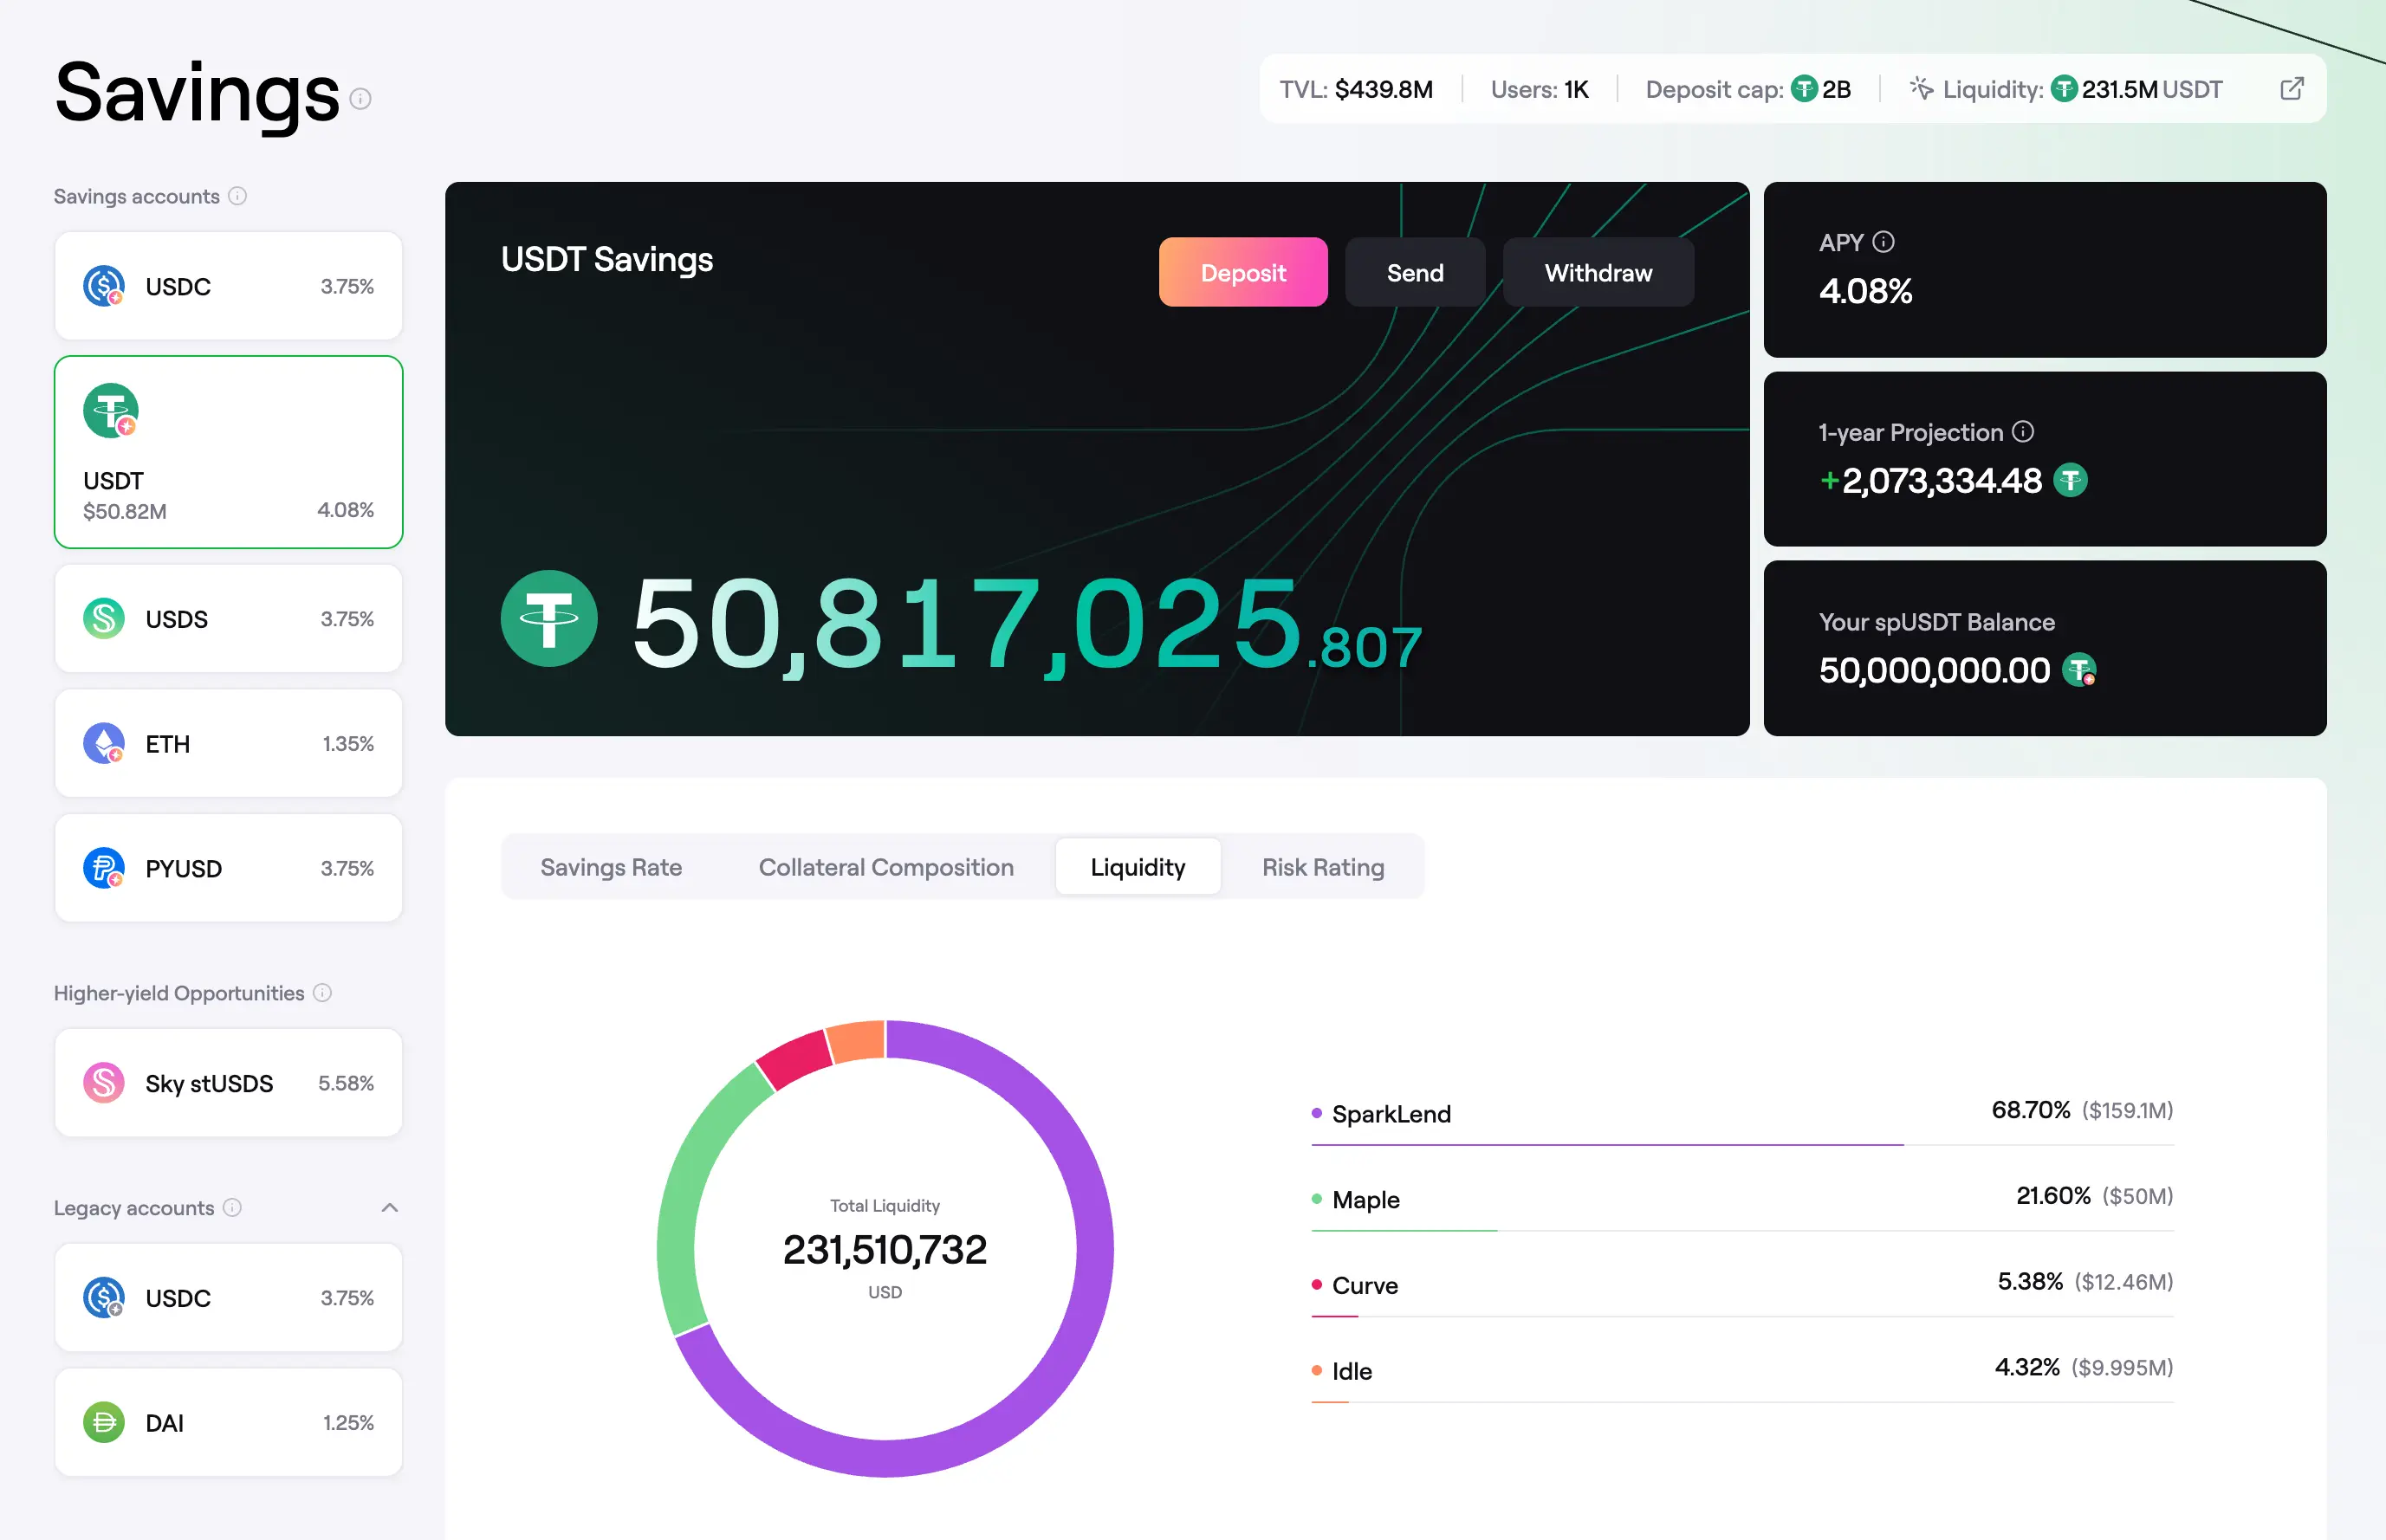Click the large Tether coin icon by balance
Screen dimensions: 2386x1540
[549, 618]
